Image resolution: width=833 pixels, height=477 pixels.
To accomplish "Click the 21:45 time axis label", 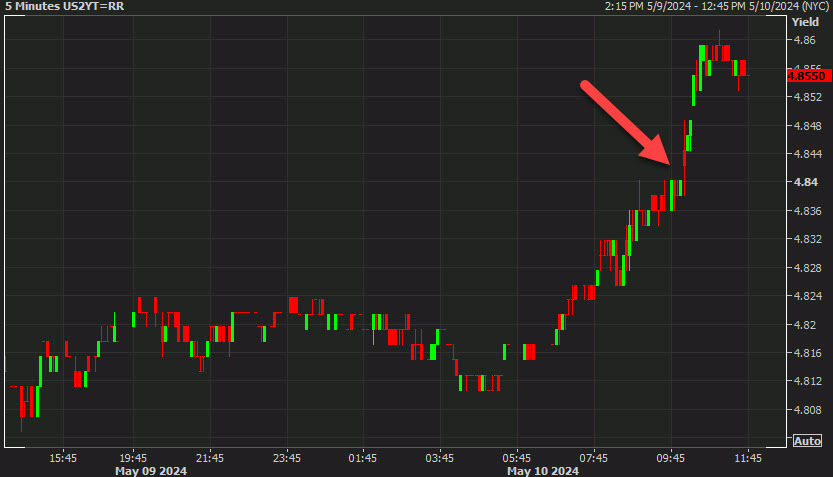I will [x=210, y=458].
